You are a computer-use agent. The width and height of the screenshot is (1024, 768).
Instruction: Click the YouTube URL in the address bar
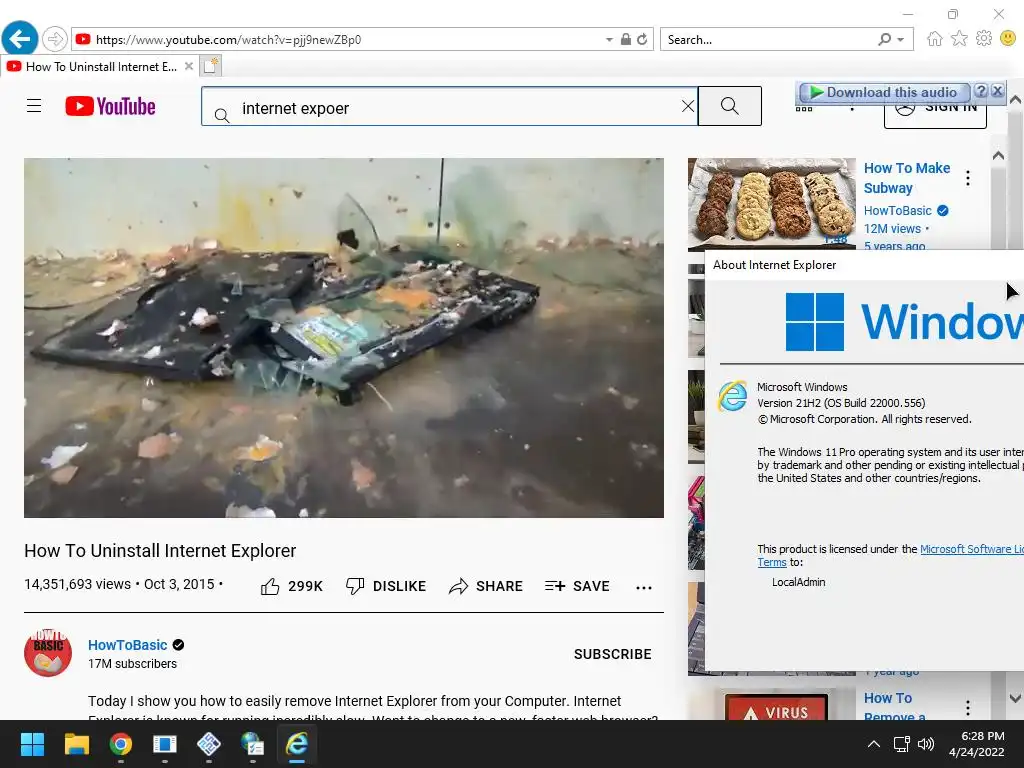coord(228,40)
